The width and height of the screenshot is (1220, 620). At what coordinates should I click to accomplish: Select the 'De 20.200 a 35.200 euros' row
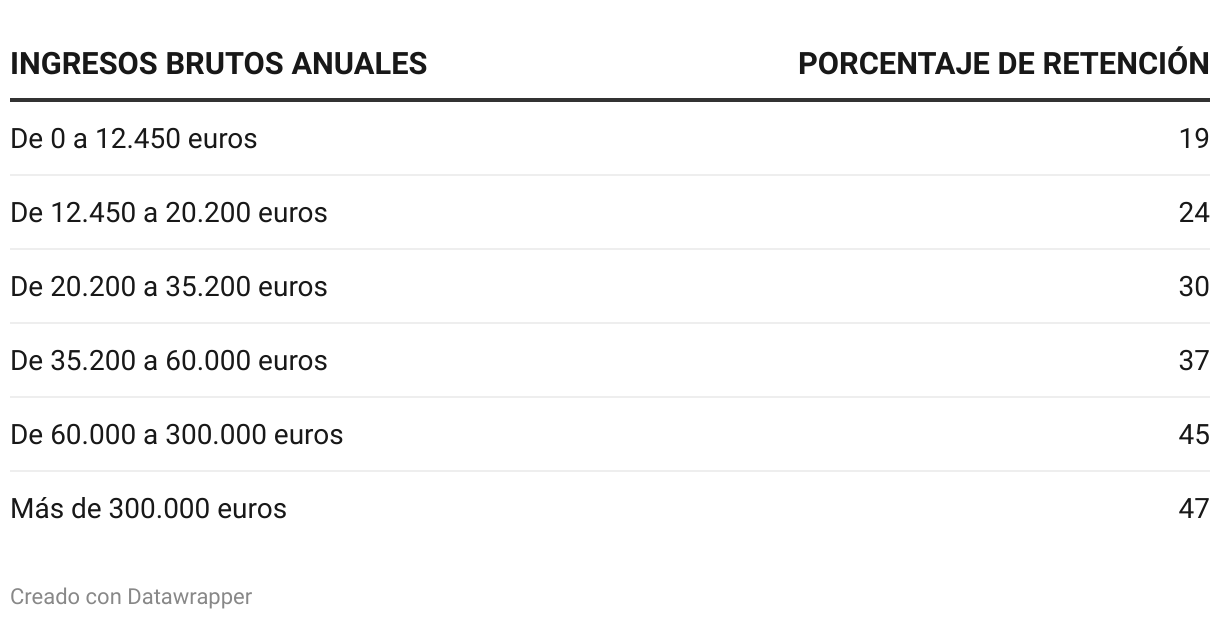coord(610,287)
